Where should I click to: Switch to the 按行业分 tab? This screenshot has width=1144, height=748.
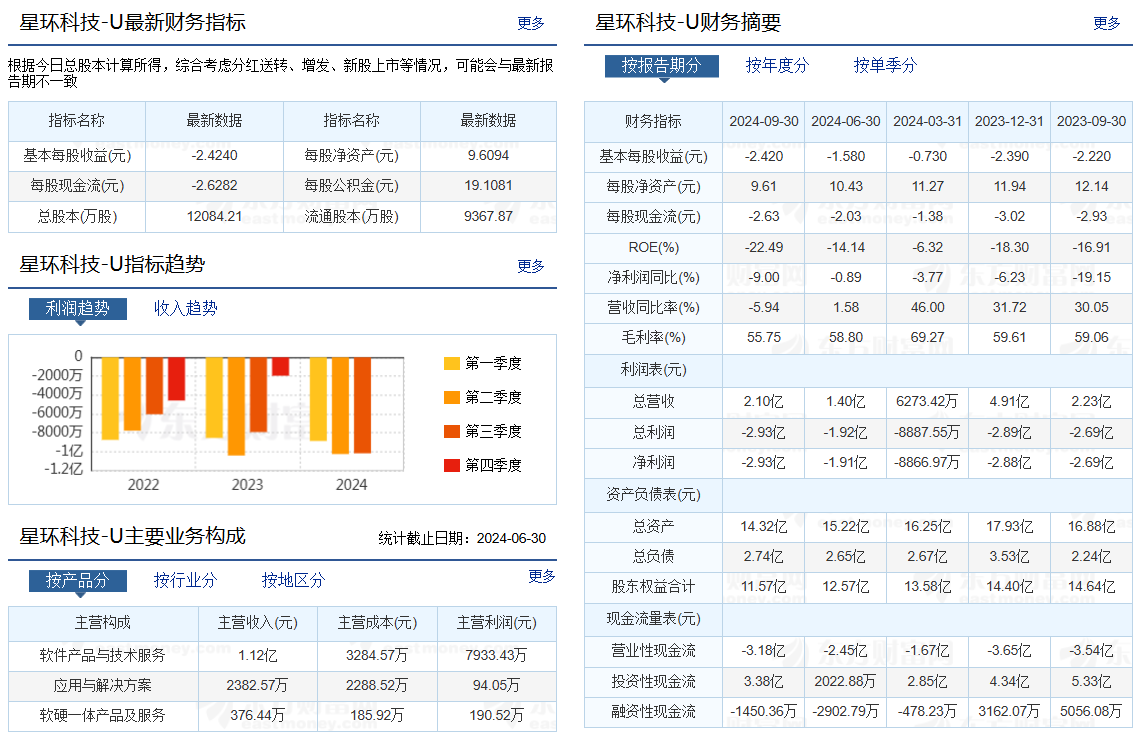[x=185, y=581]
